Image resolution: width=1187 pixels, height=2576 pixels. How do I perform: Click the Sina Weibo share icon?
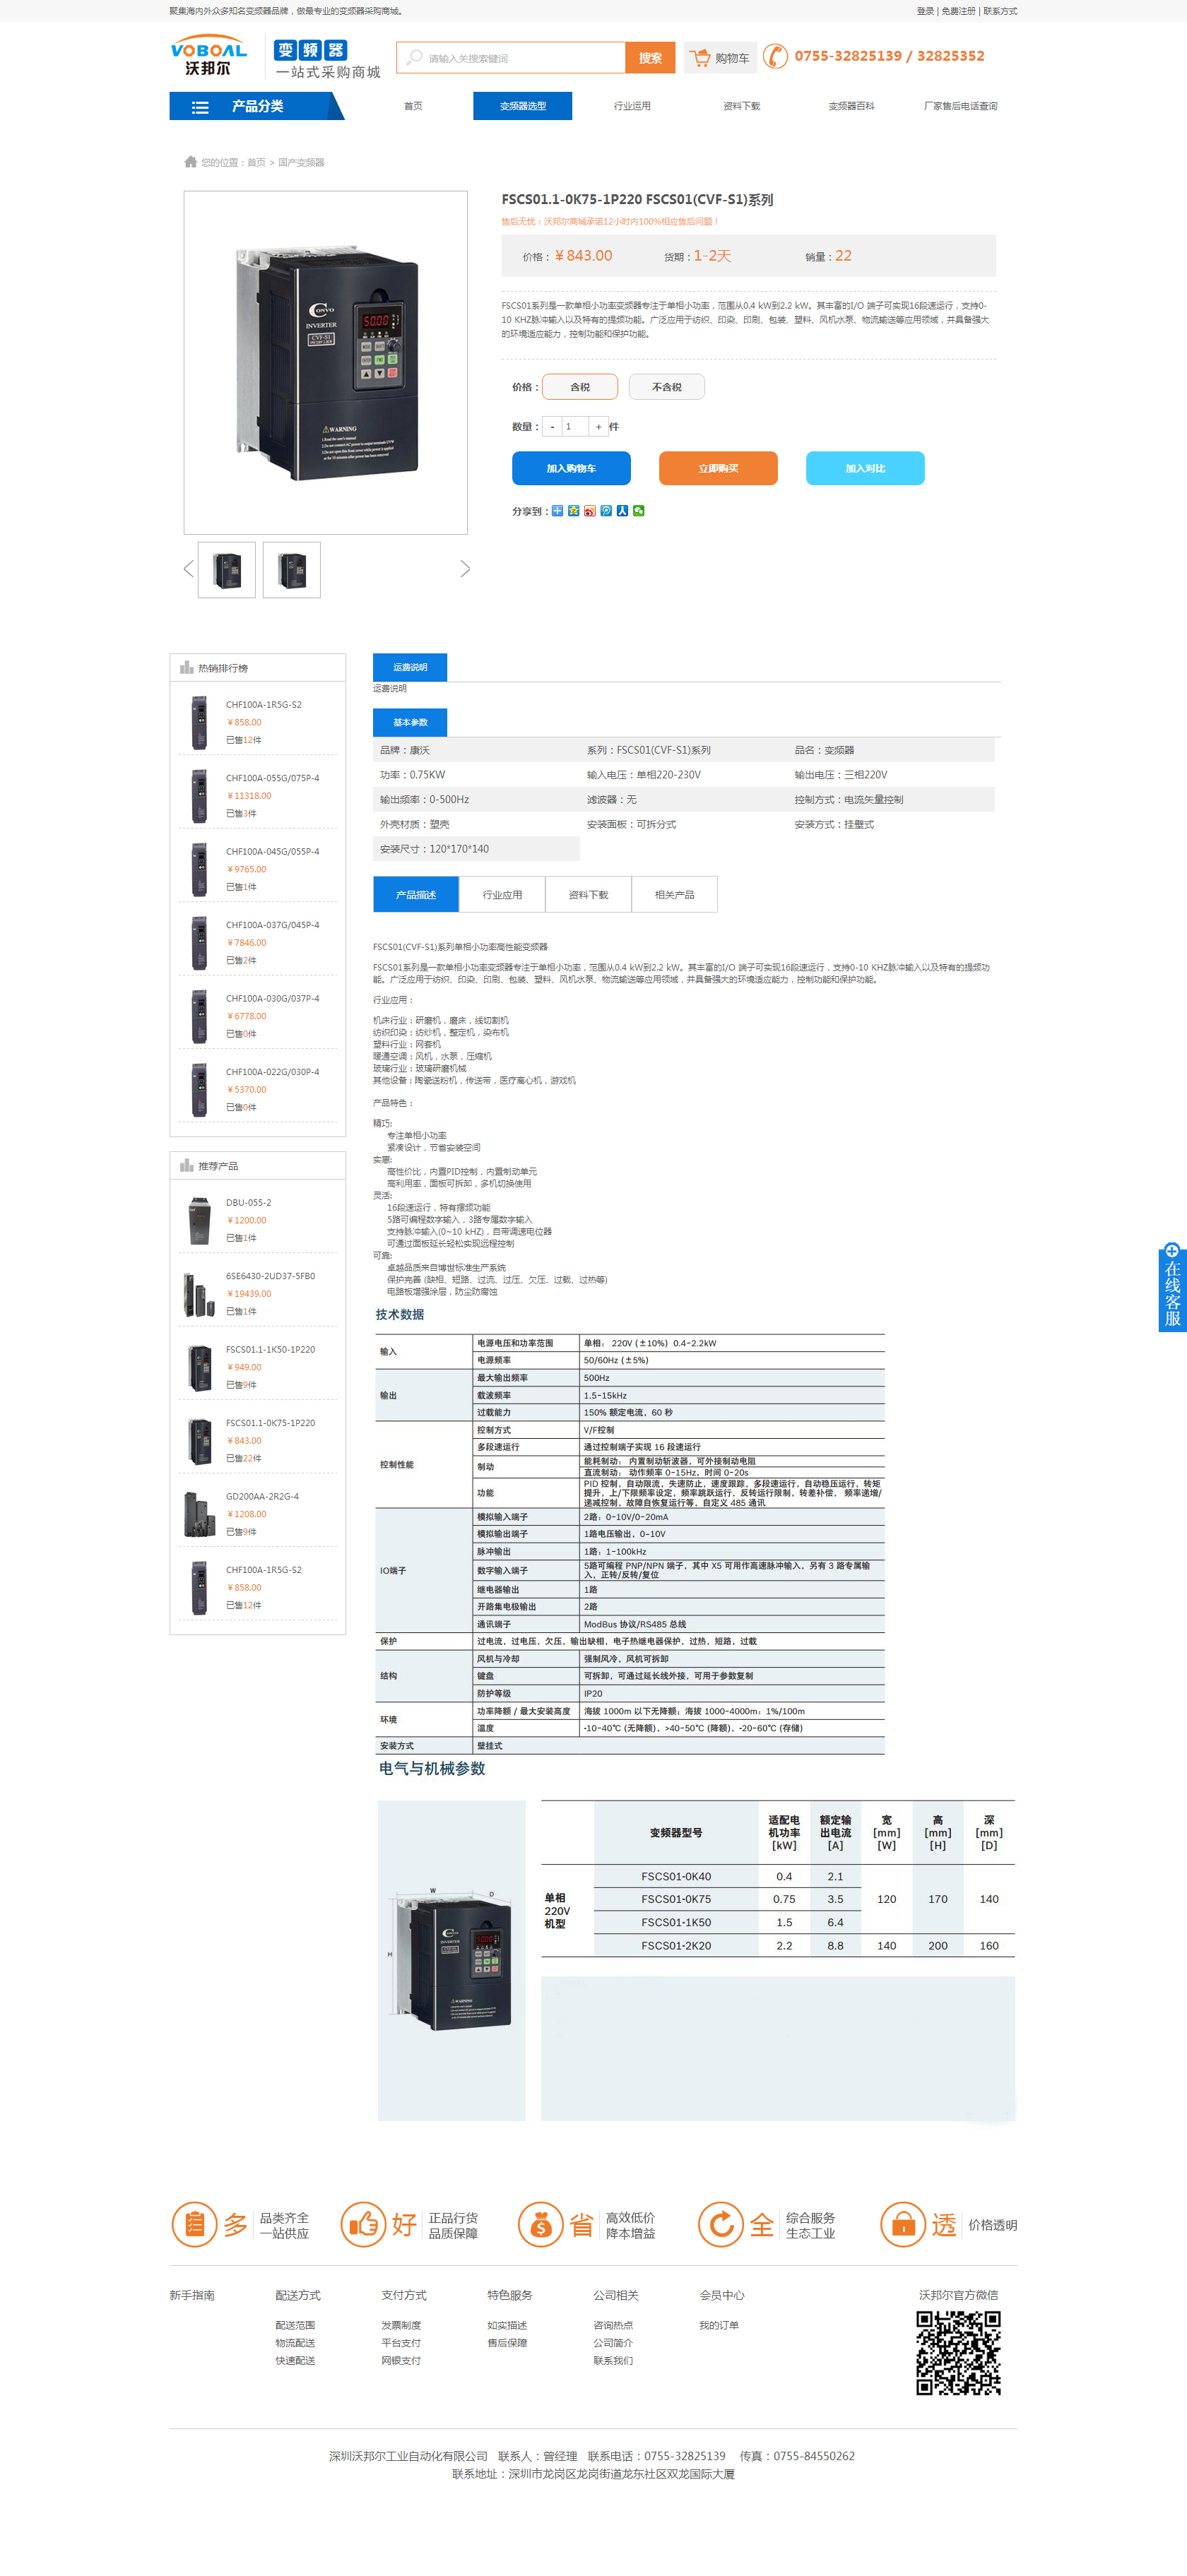[x=590, y=511]
